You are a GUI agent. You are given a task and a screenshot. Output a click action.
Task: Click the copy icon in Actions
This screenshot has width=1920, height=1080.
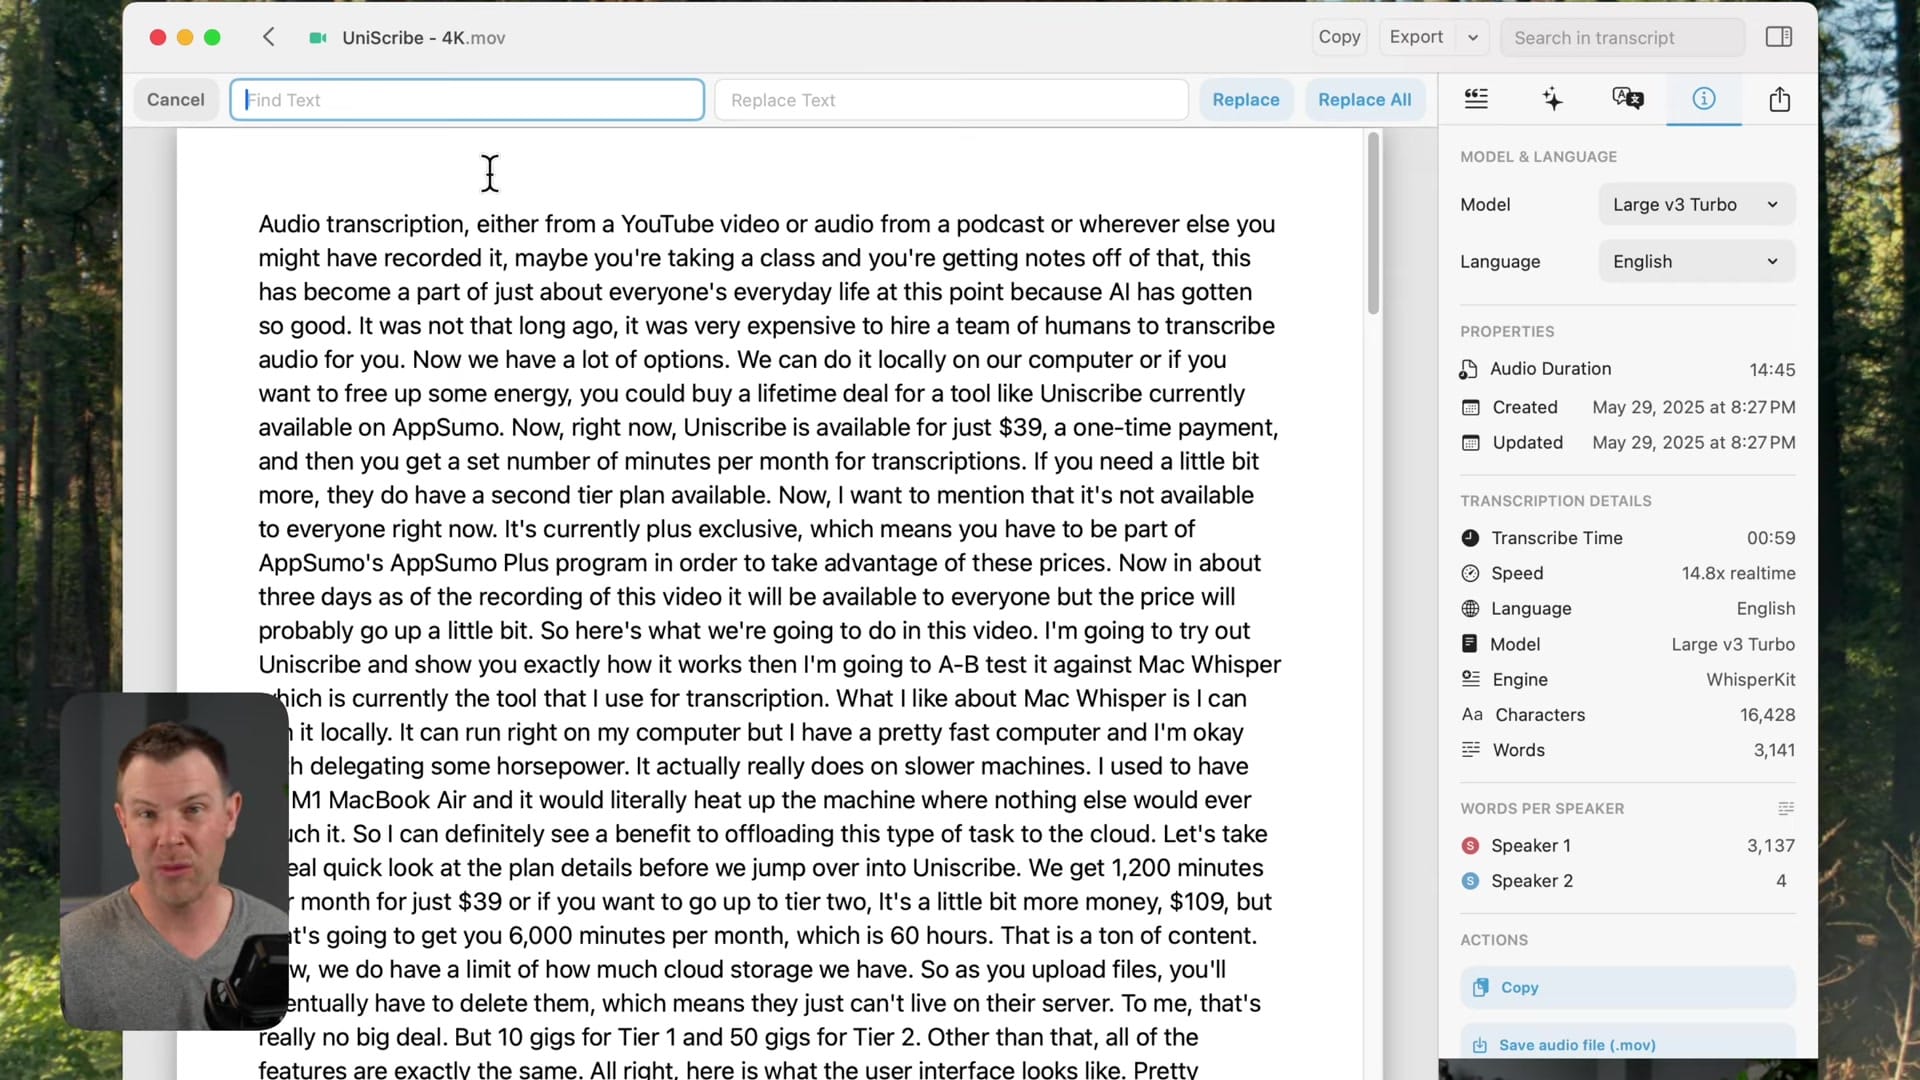coord(1480,988)
